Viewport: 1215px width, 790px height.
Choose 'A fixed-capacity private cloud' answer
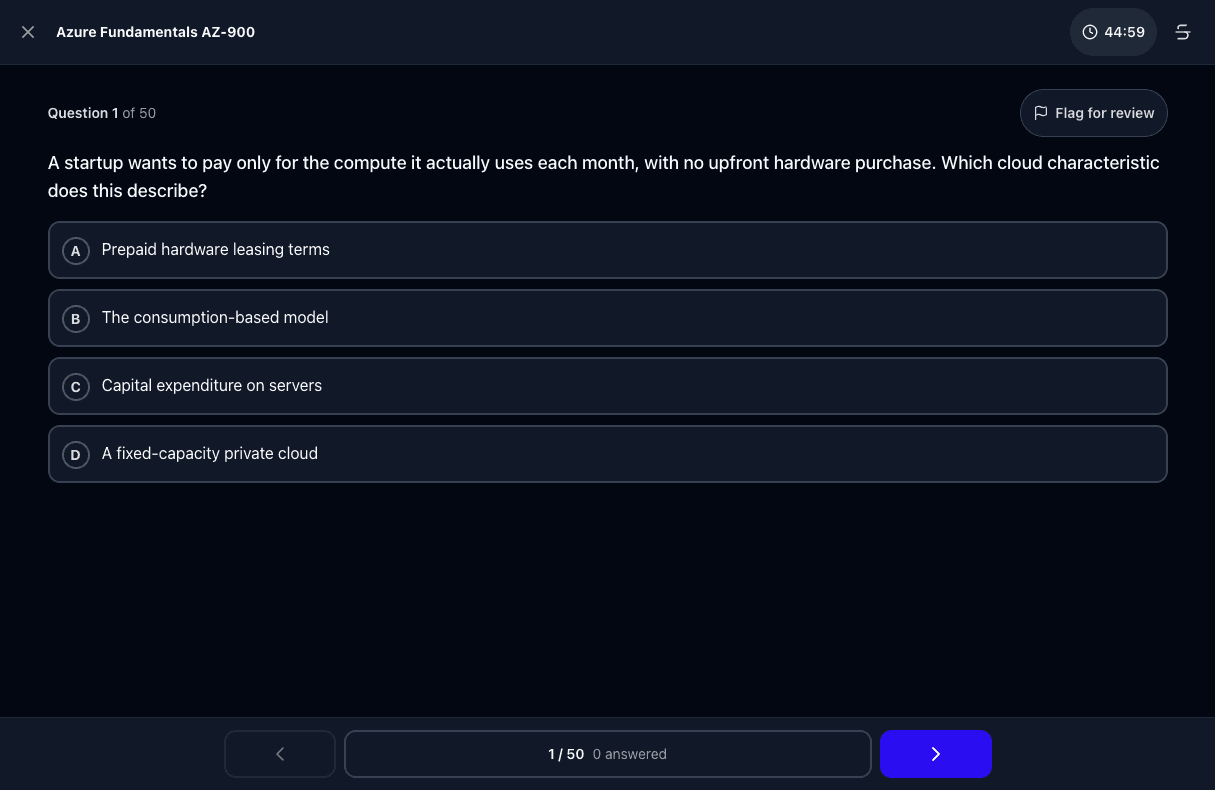(x=608, y=454)
